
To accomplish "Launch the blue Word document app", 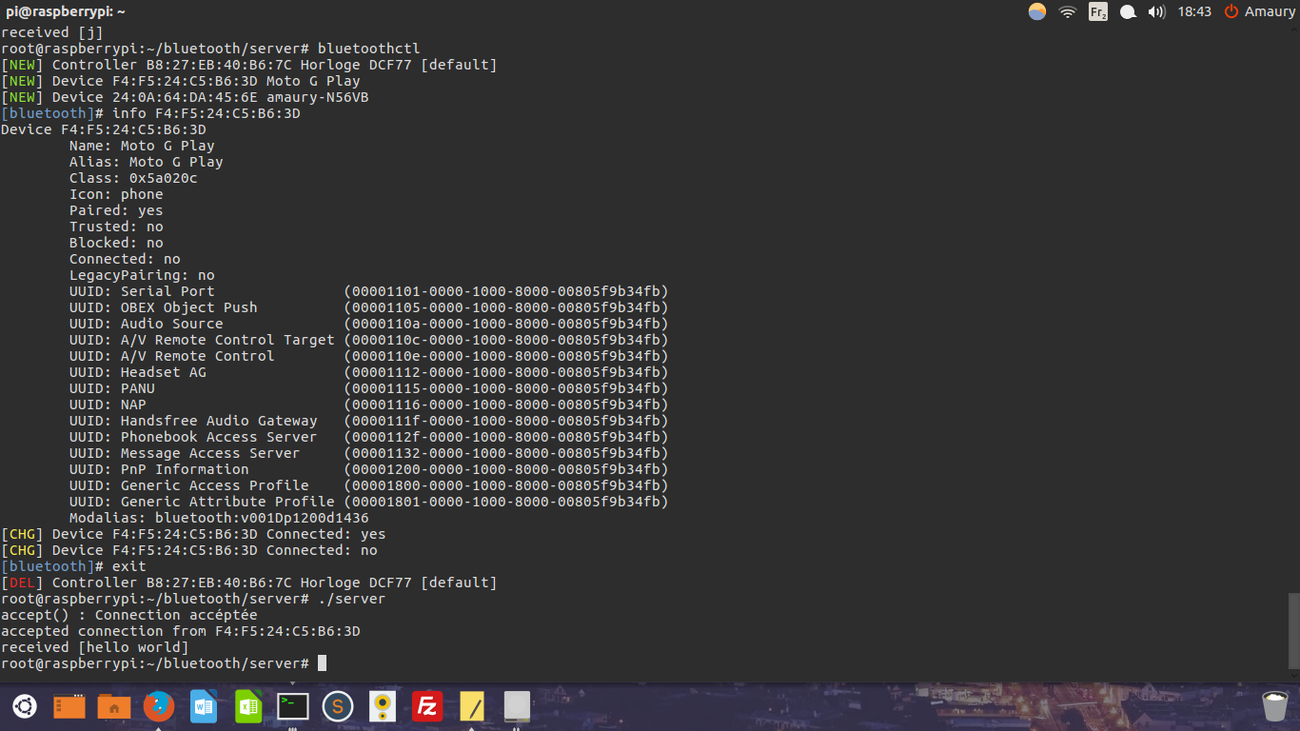I will pos(204,706).
